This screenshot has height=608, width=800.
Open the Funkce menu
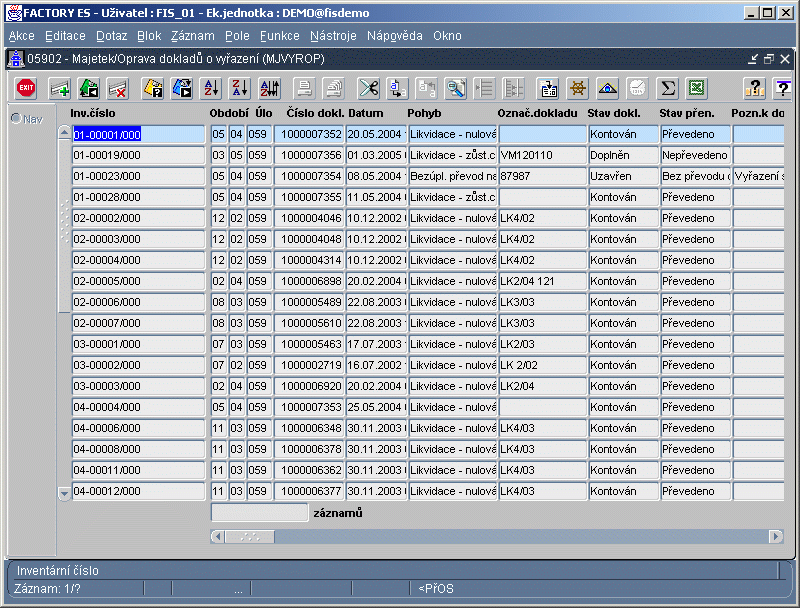[280, 36]
